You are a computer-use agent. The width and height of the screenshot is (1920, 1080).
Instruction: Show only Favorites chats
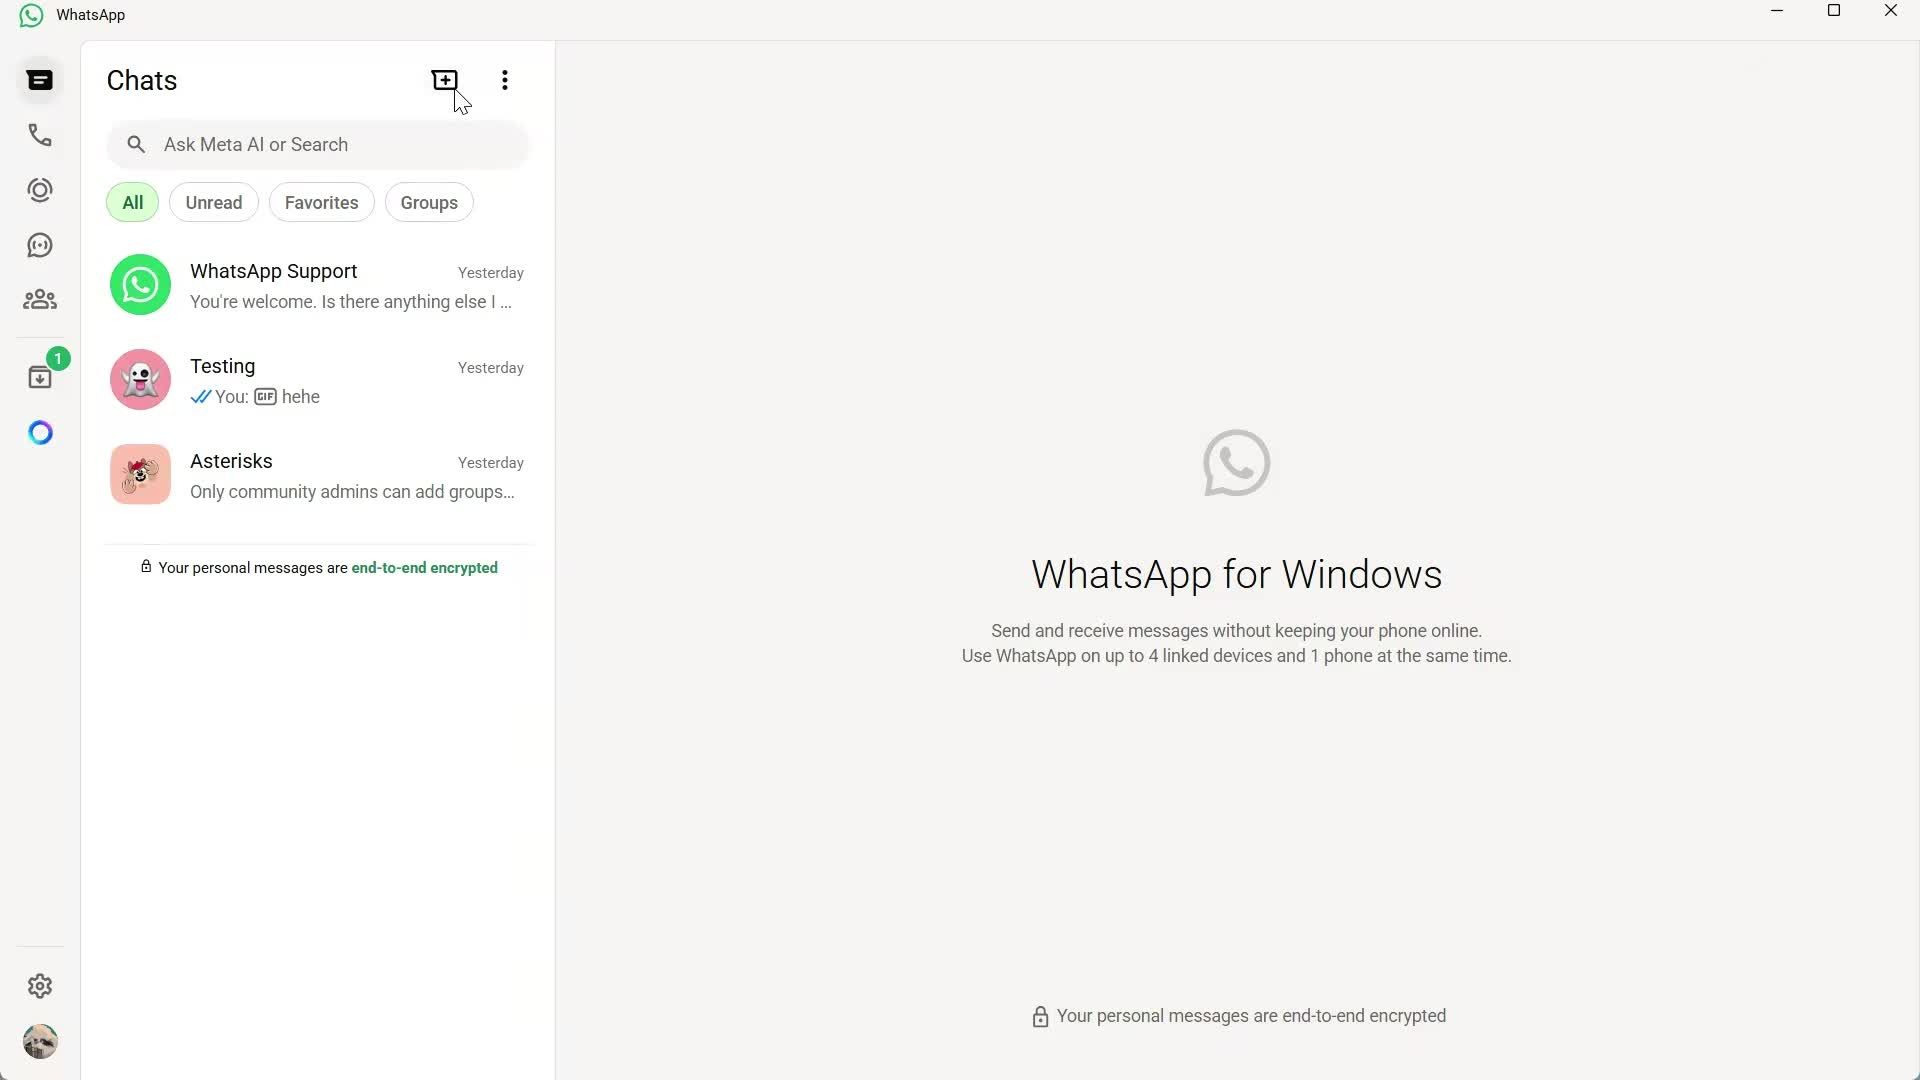coord(321,202)
